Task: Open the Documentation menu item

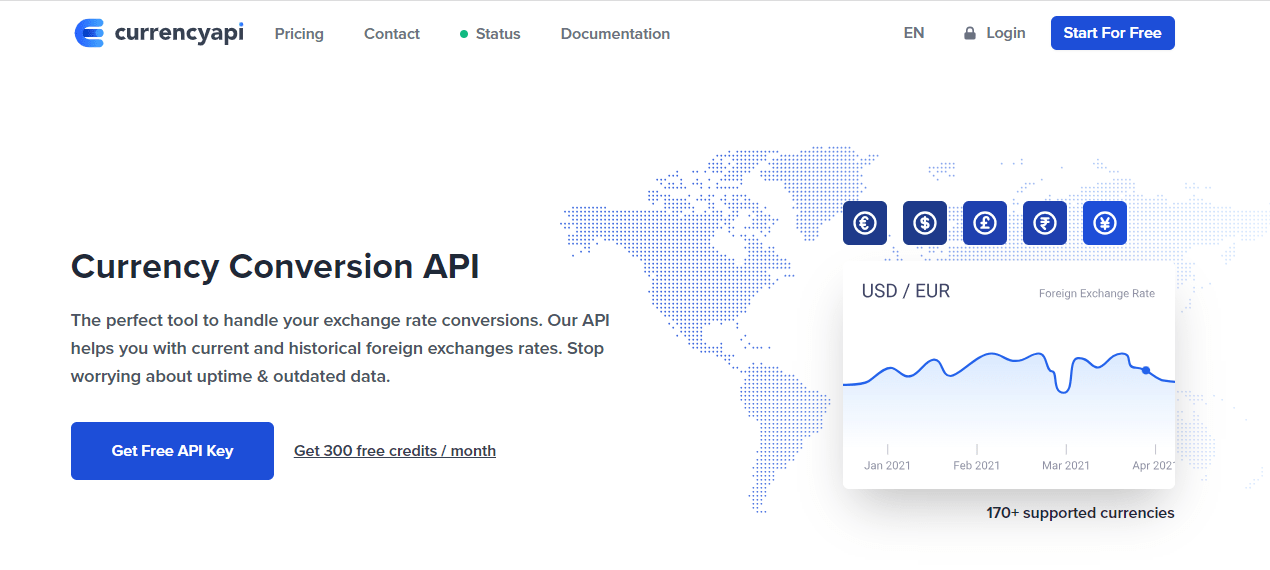Action: [x=615, y=34]
